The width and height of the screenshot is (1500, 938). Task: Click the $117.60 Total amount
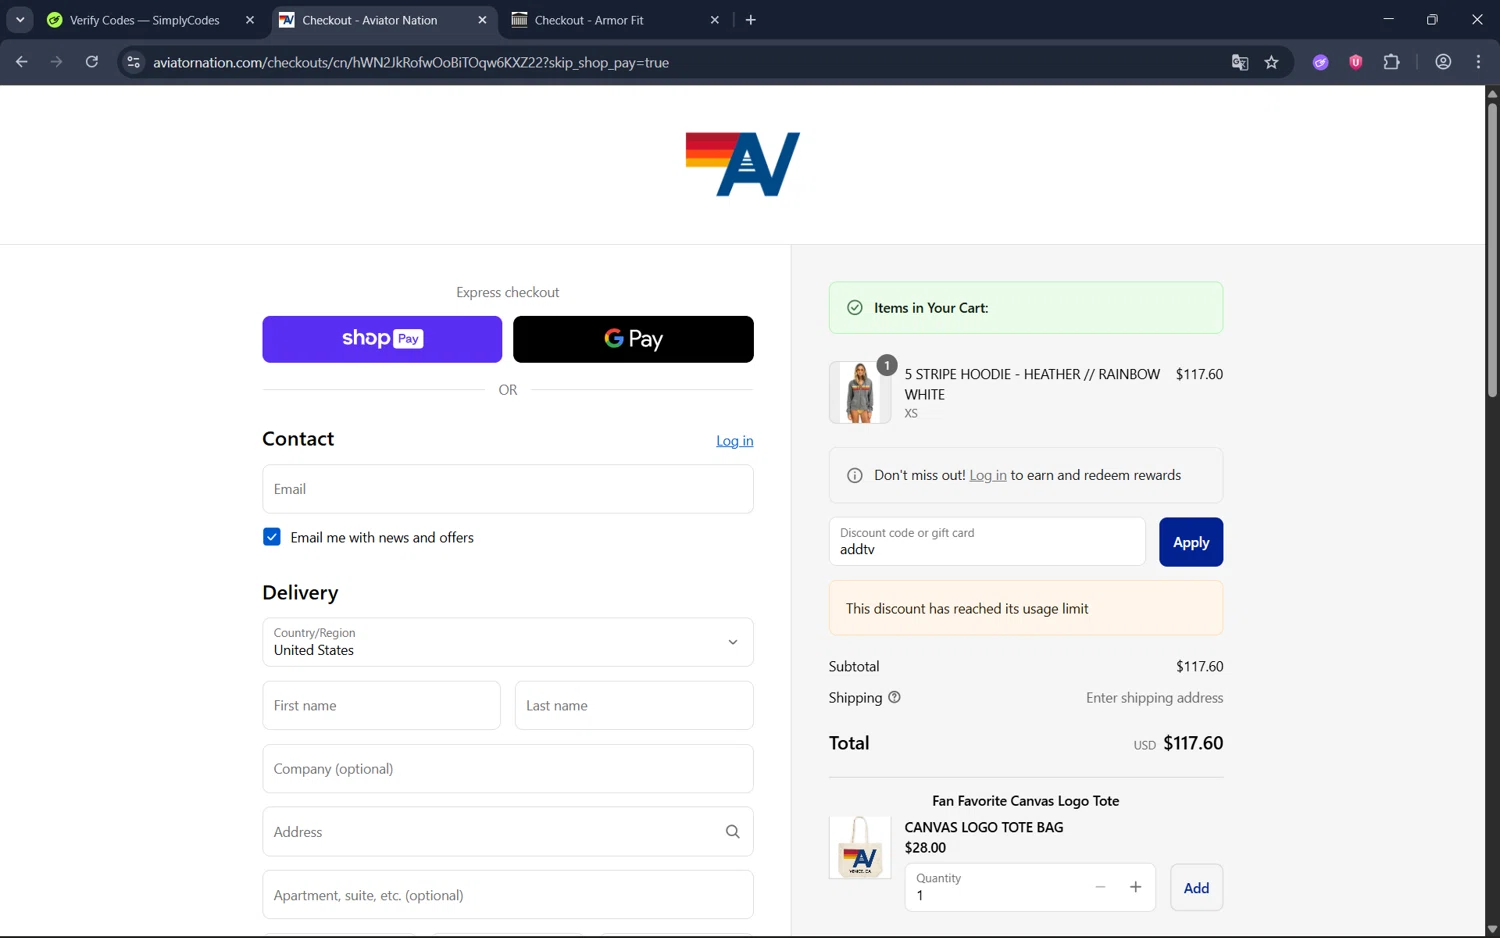tap(1193, 743)
